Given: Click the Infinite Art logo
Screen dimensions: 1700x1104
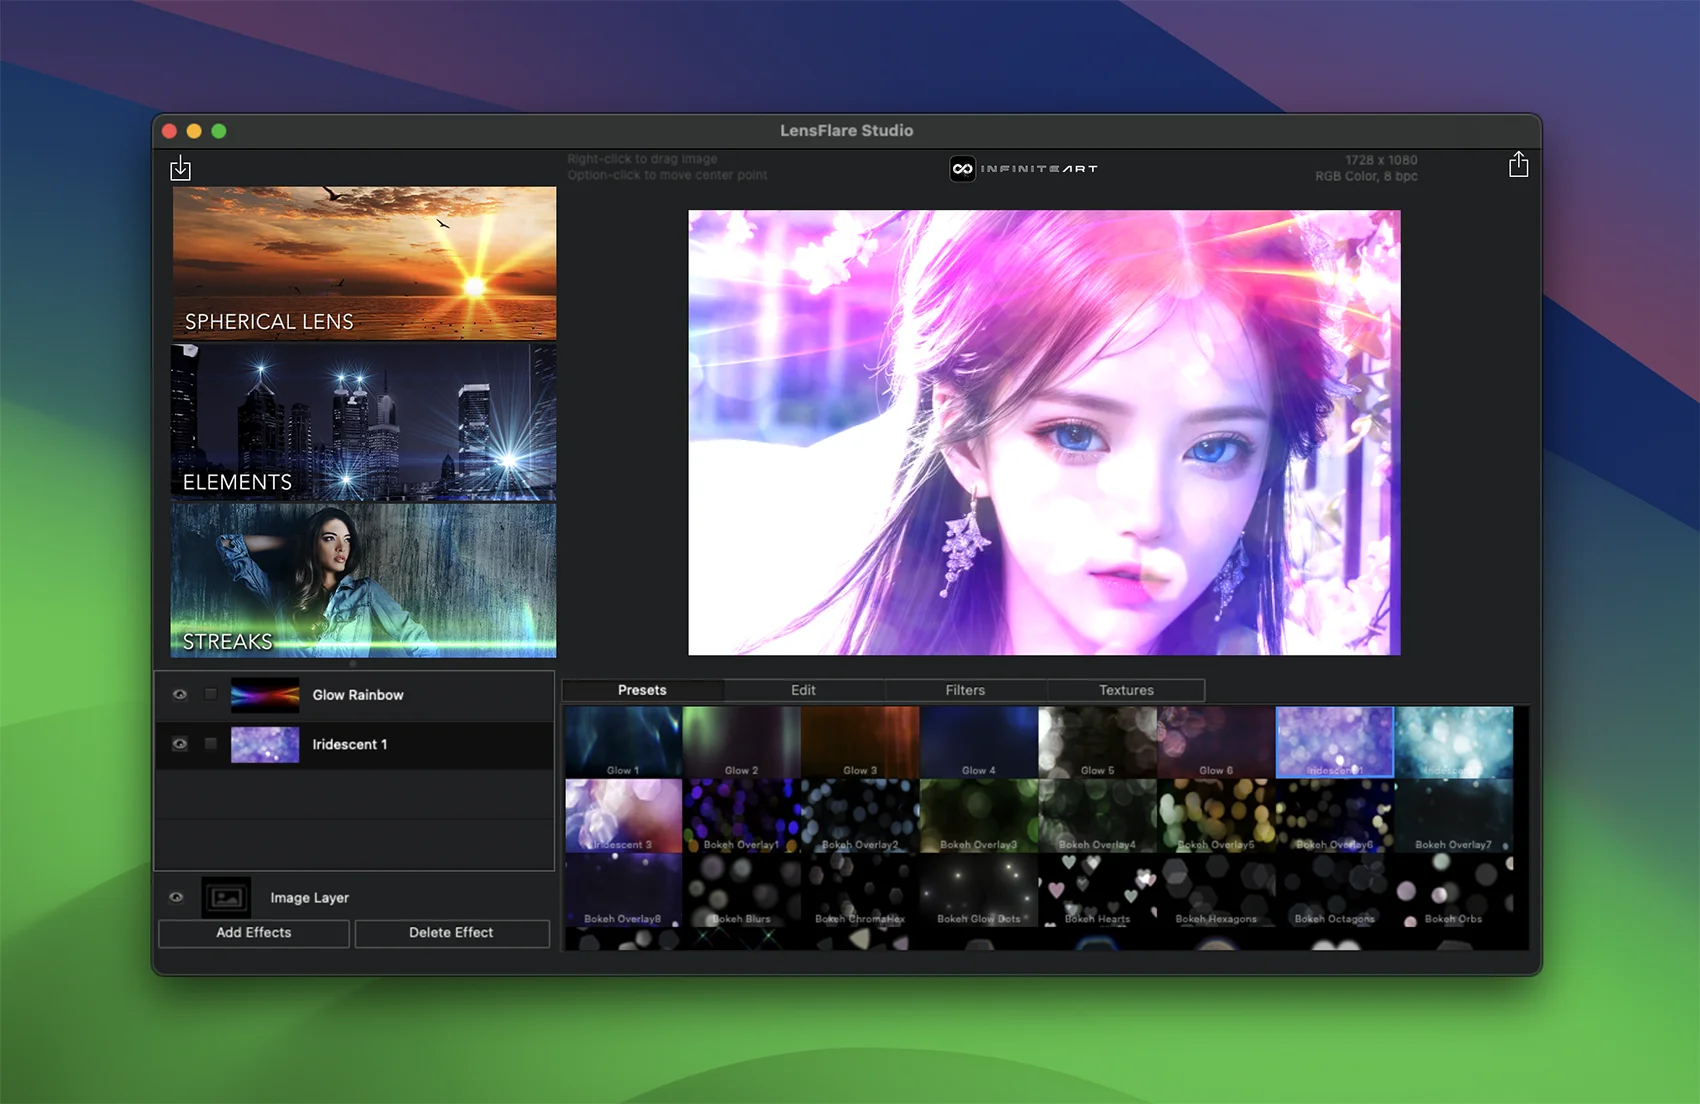Looking at the screenshot, I should [x=1024, y=169].
